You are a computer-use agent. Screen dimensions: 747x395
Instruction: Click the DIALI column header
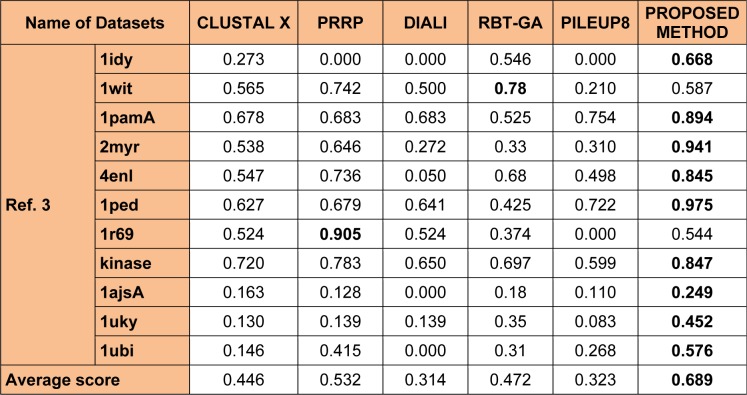pyautogui.click(x=425, y=23)
